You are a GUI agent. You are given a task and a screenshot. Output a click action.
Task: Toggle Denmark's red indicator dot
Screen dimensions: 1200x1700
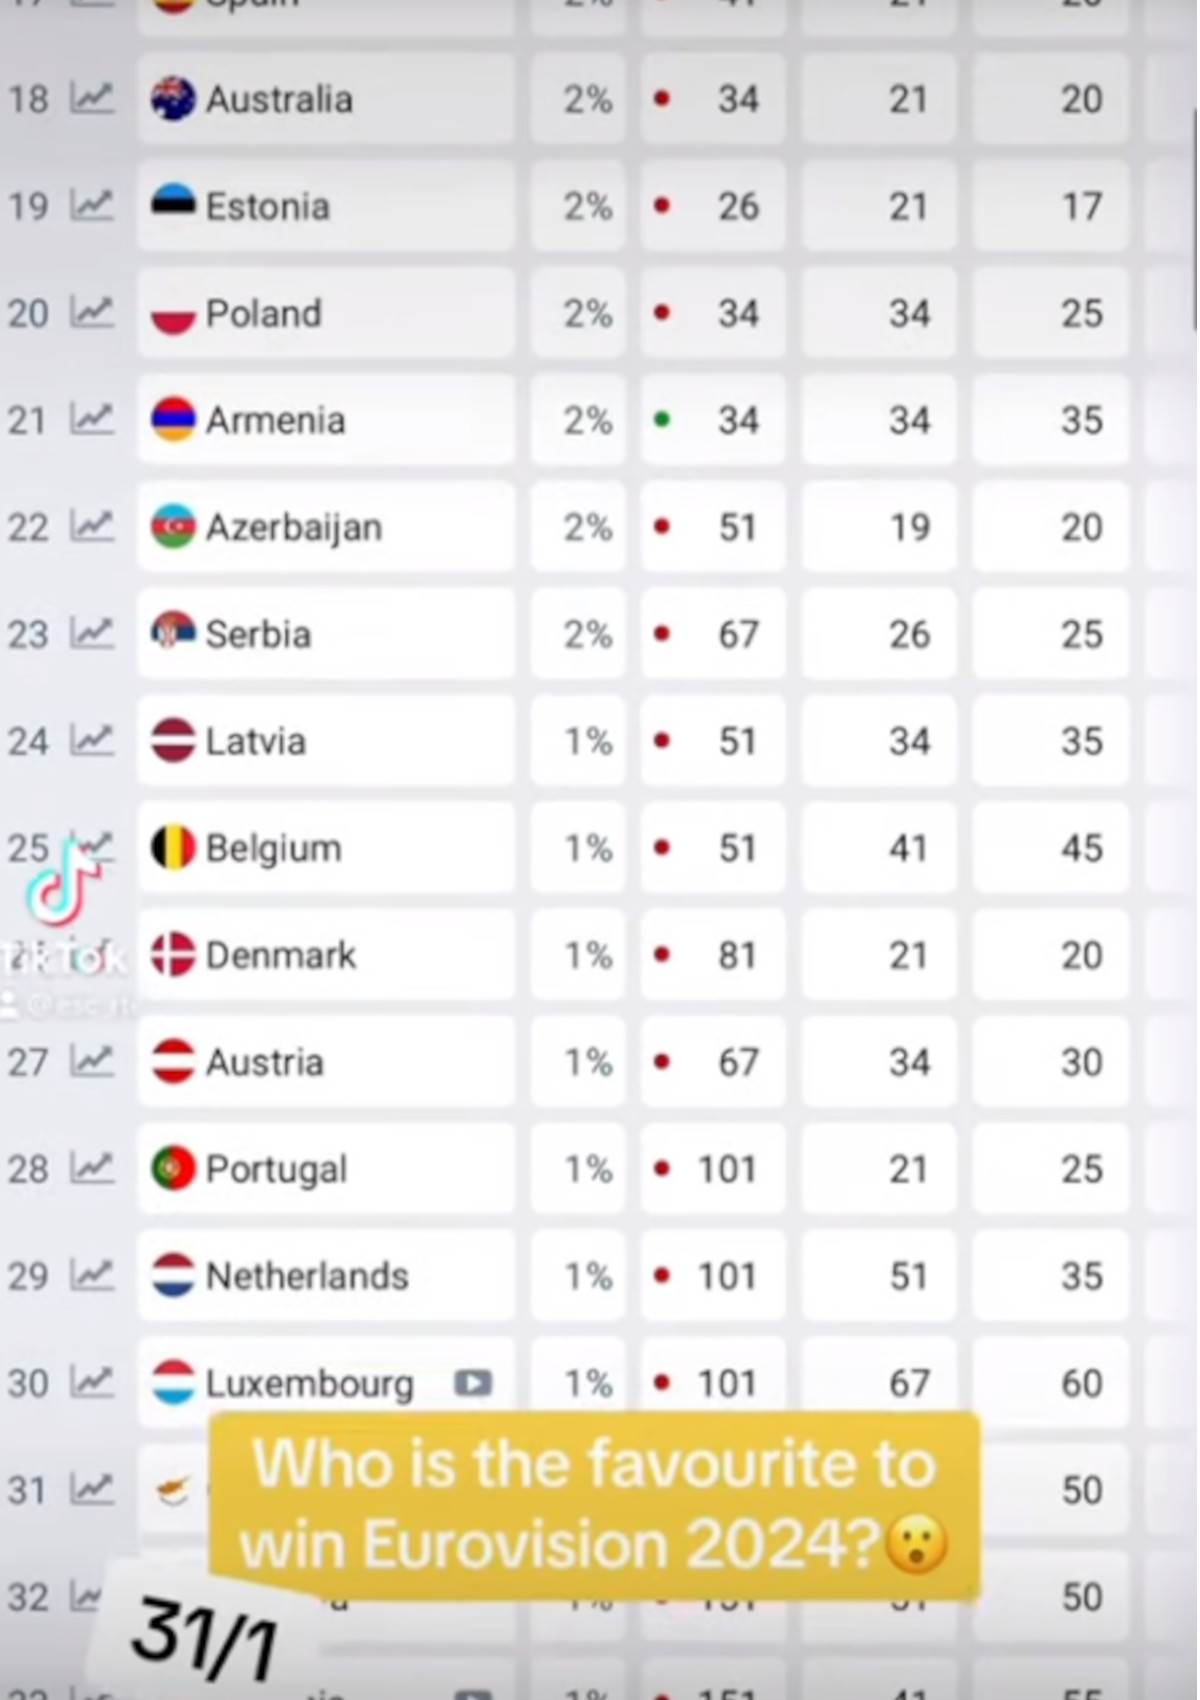click(662, 955)
